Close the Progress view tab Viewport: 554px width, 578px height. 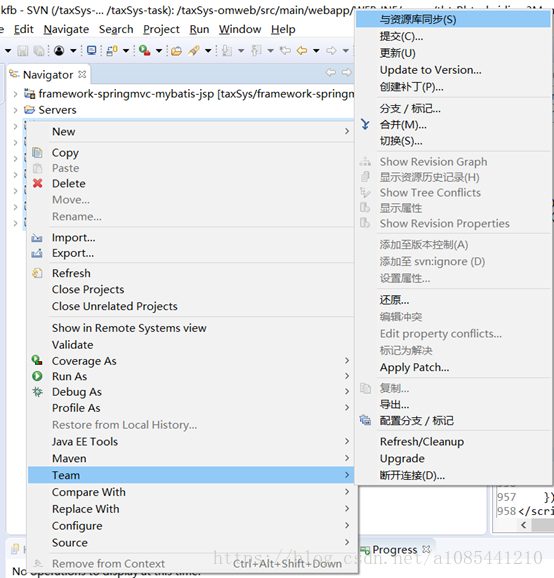(426, 549)
